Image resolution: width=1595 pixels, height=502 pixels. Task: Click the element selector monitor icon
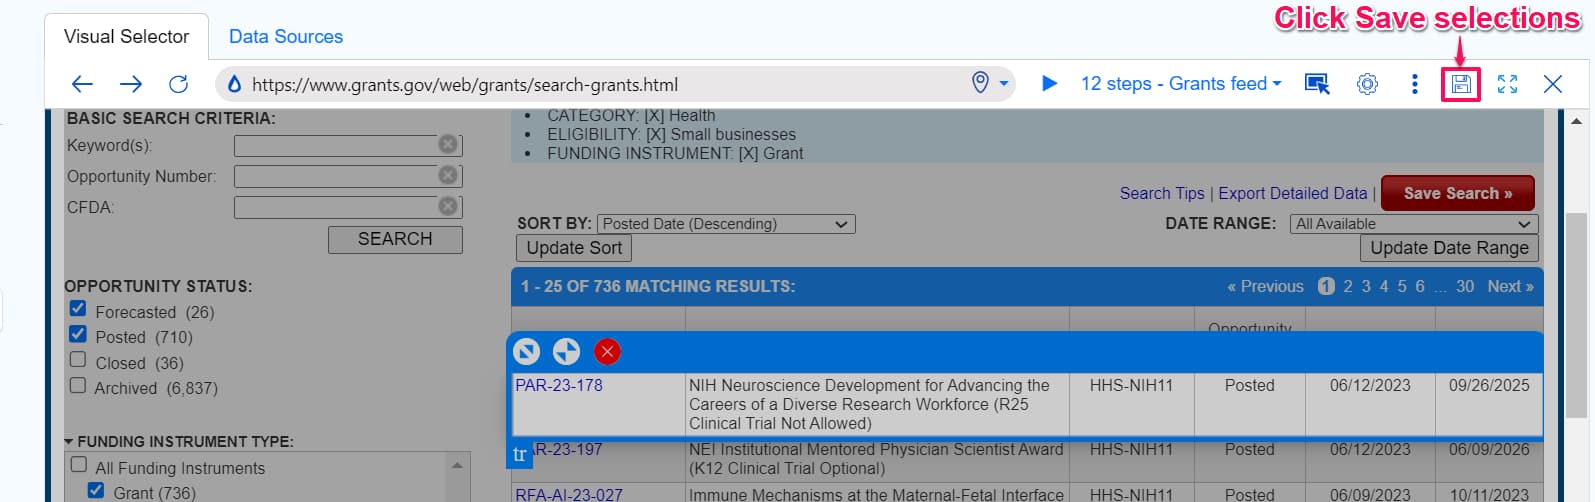(1317, 84)
